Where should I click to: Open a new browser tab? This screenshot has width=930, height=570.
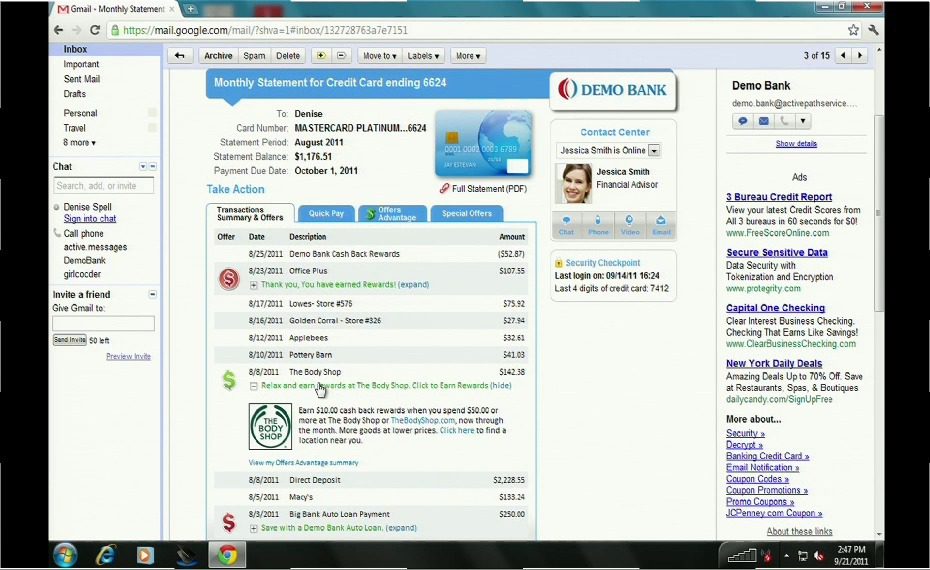190,9
